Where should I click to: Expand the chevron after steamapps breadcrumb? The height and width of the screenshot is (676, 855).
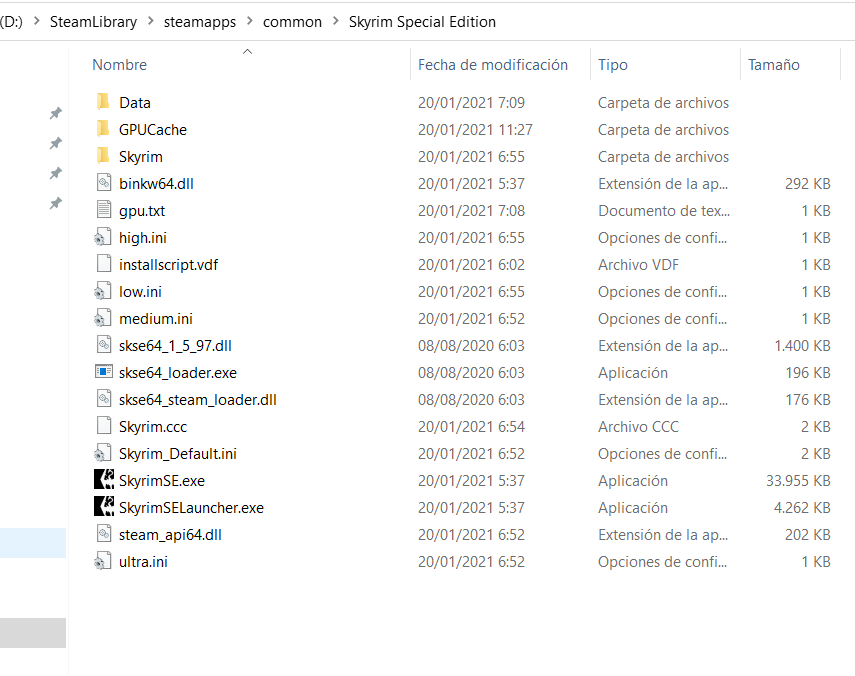click(x=250, y=21)
